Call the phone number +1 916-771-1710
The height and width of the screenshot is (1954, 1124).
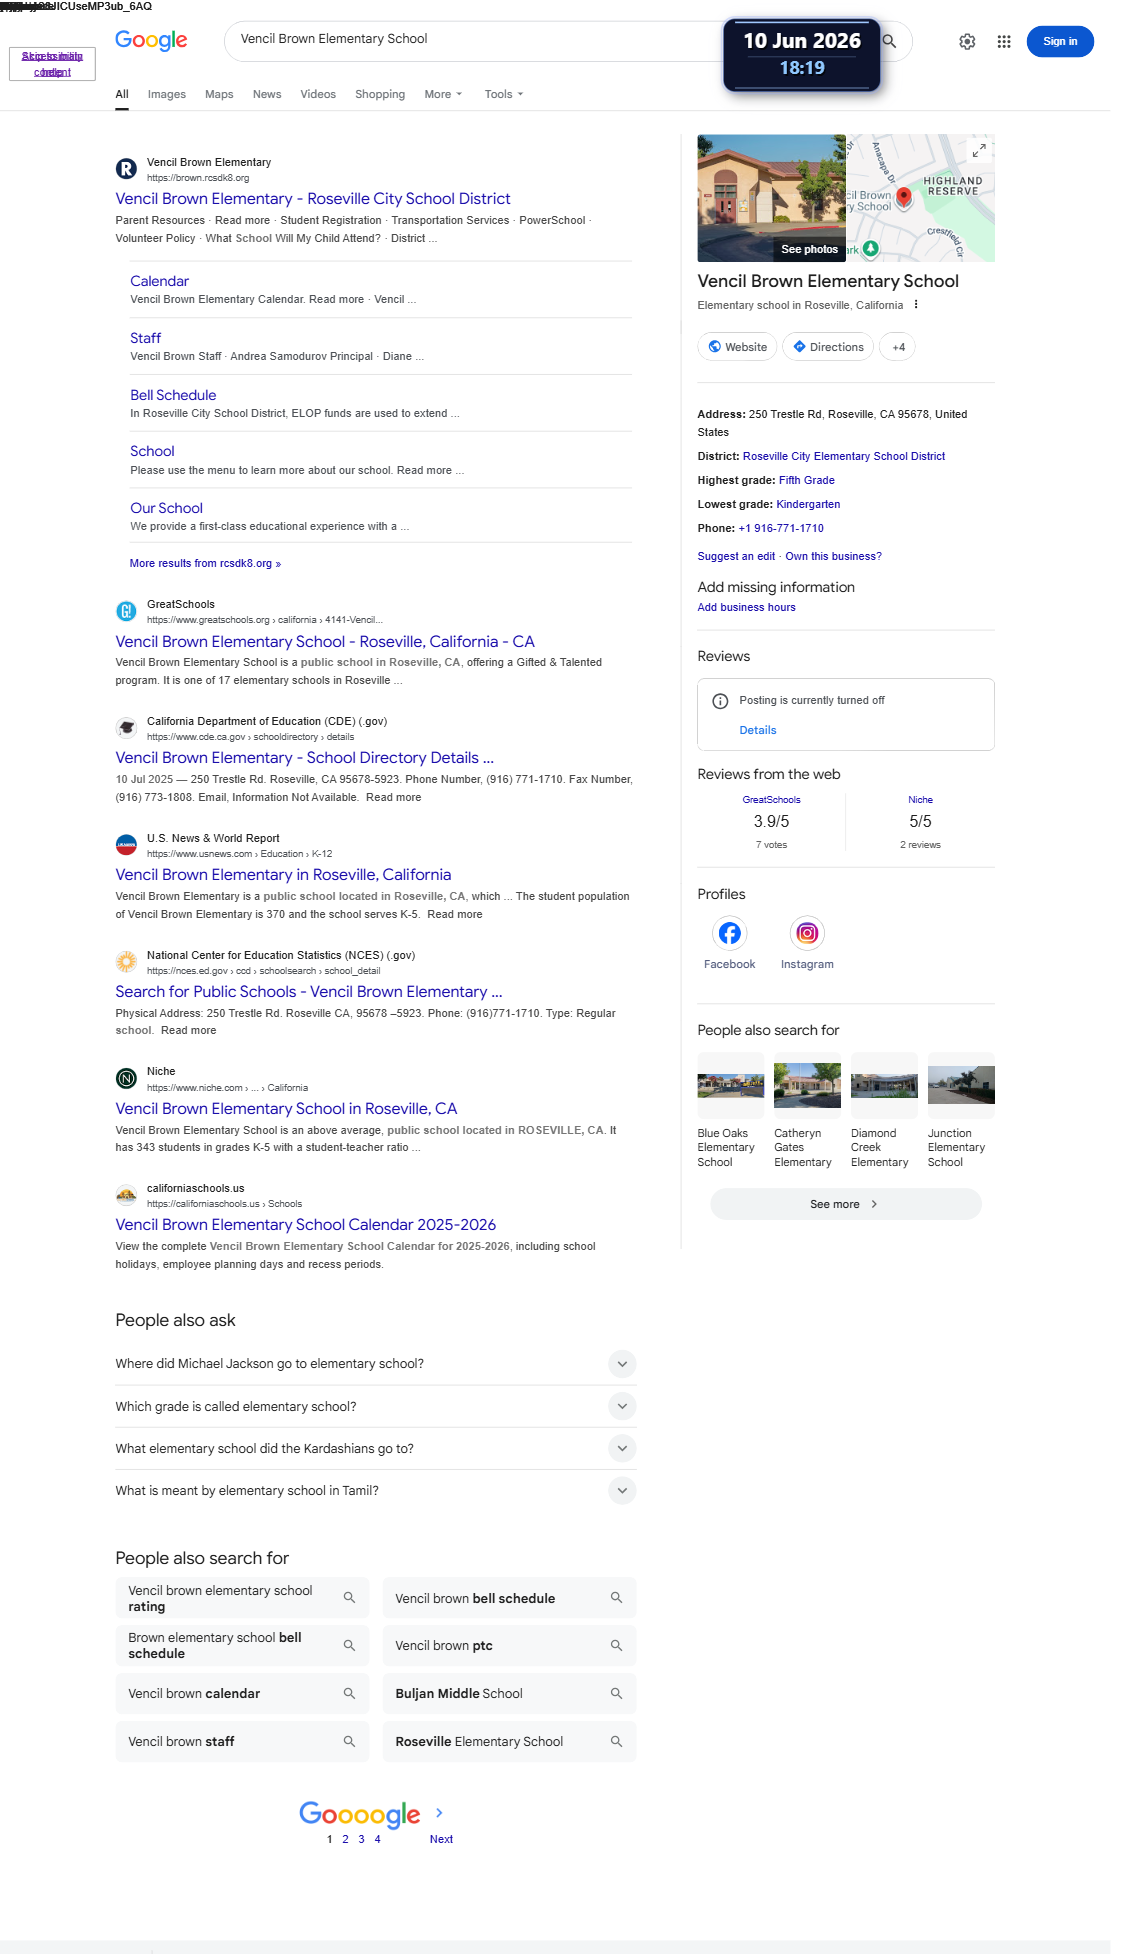[x=781, y=528]
